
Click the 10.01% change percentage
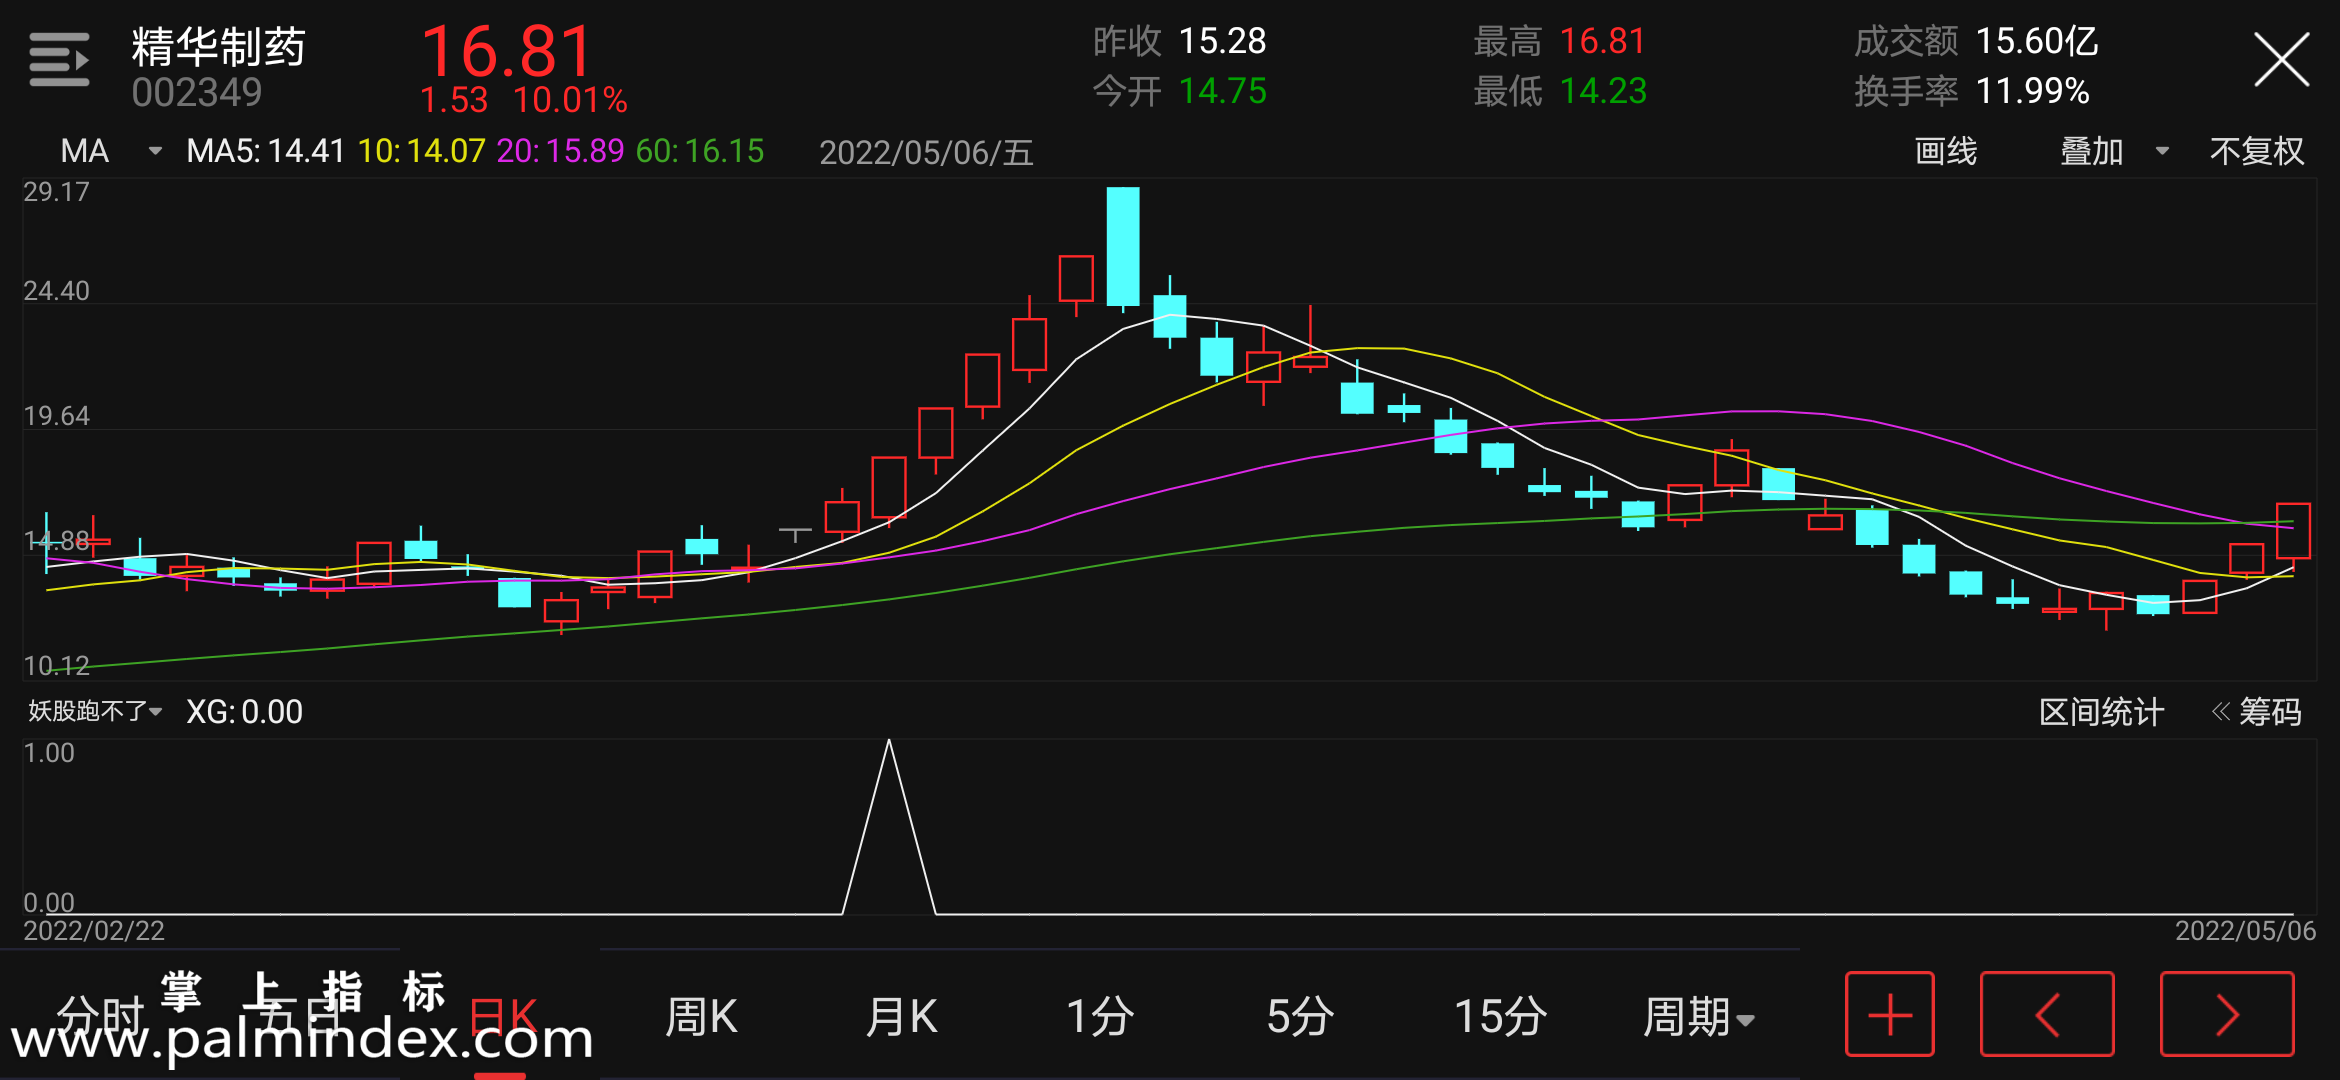(570, 100)
